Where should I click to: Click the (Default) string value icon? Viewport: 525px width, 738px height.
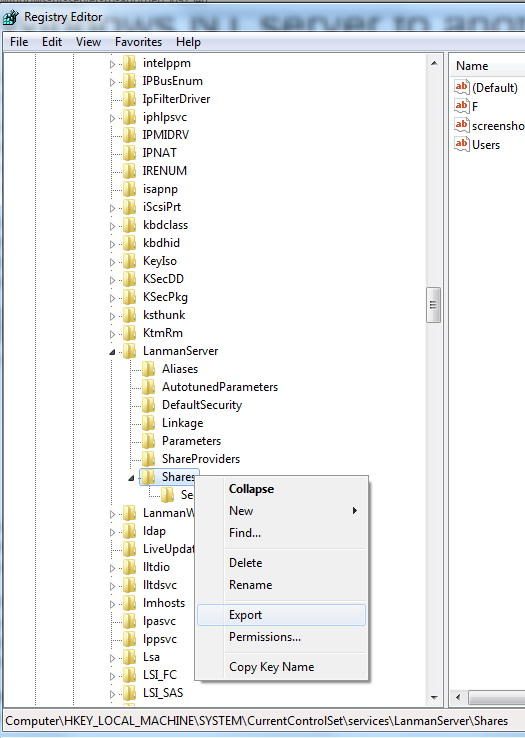click(x=461, y=87)
